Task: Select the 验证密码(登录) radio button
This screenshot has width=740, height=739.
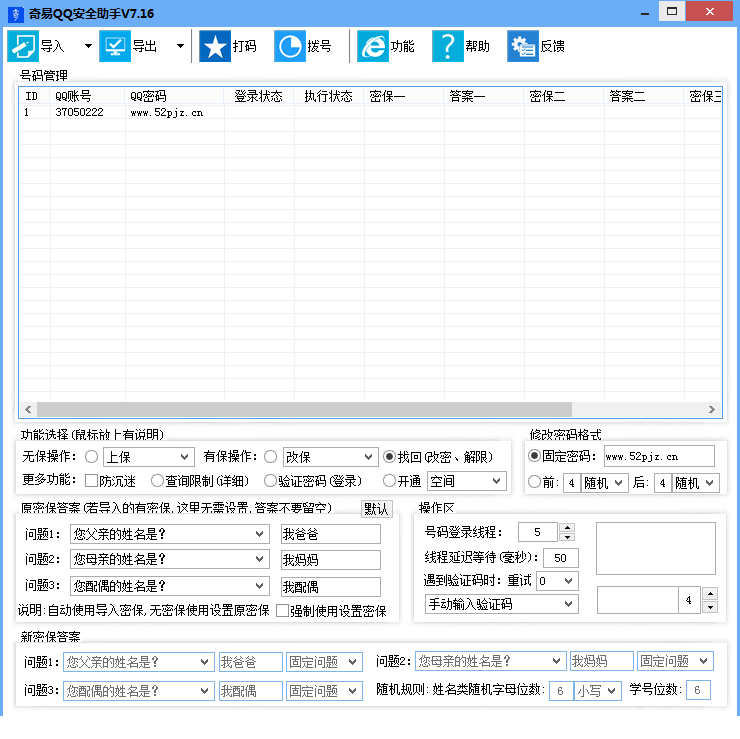Action: tap(270, 481)
